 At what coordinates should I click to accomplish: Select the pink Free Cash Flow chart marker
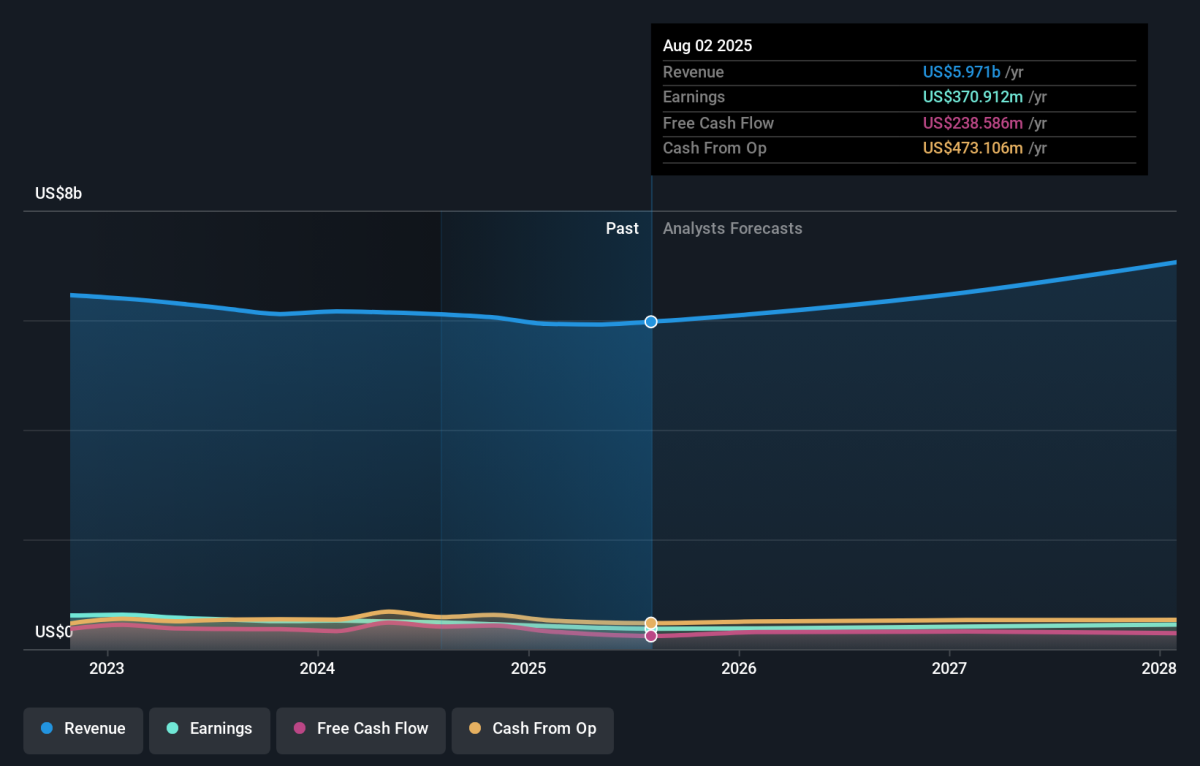click(651, 636)
